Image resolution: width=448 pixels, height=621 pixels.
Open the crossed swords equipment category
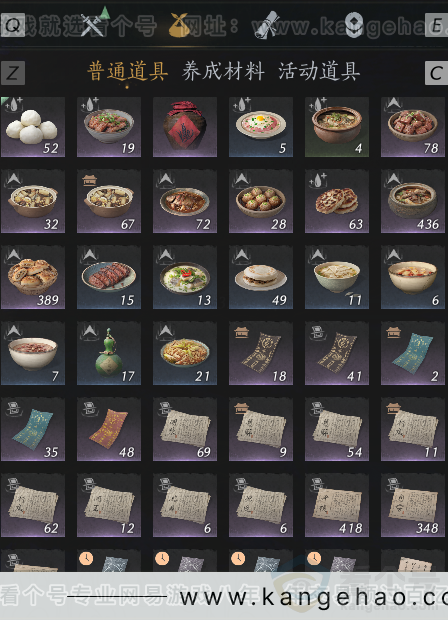tap(92, 25)
